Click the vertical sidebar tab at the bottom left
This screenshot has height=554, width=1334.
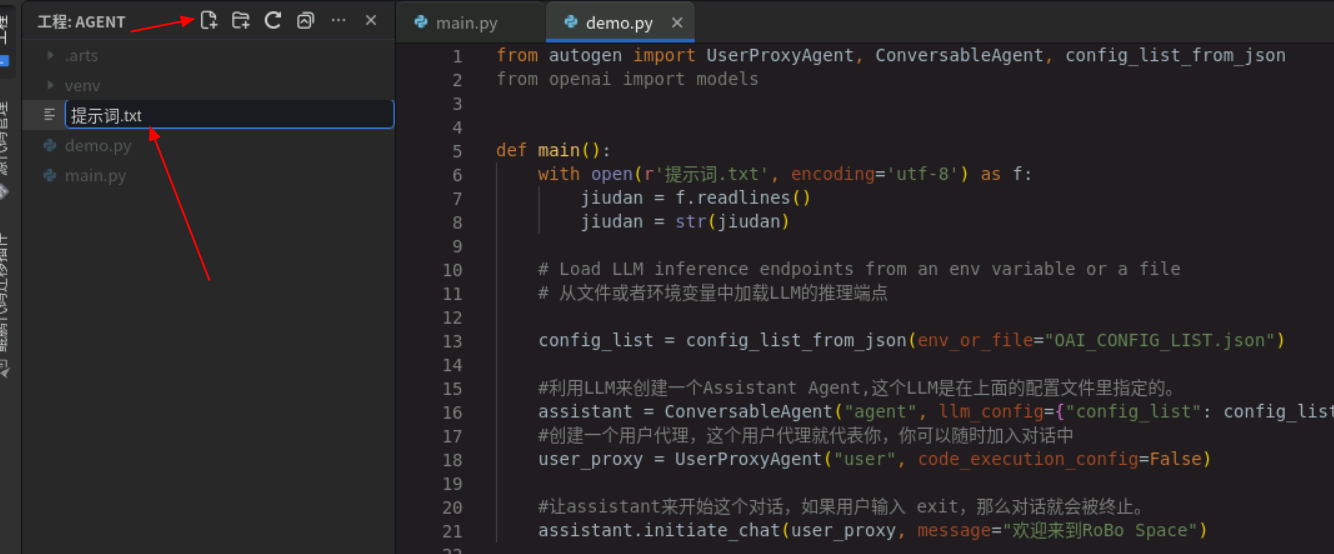[x=5, y=305]
